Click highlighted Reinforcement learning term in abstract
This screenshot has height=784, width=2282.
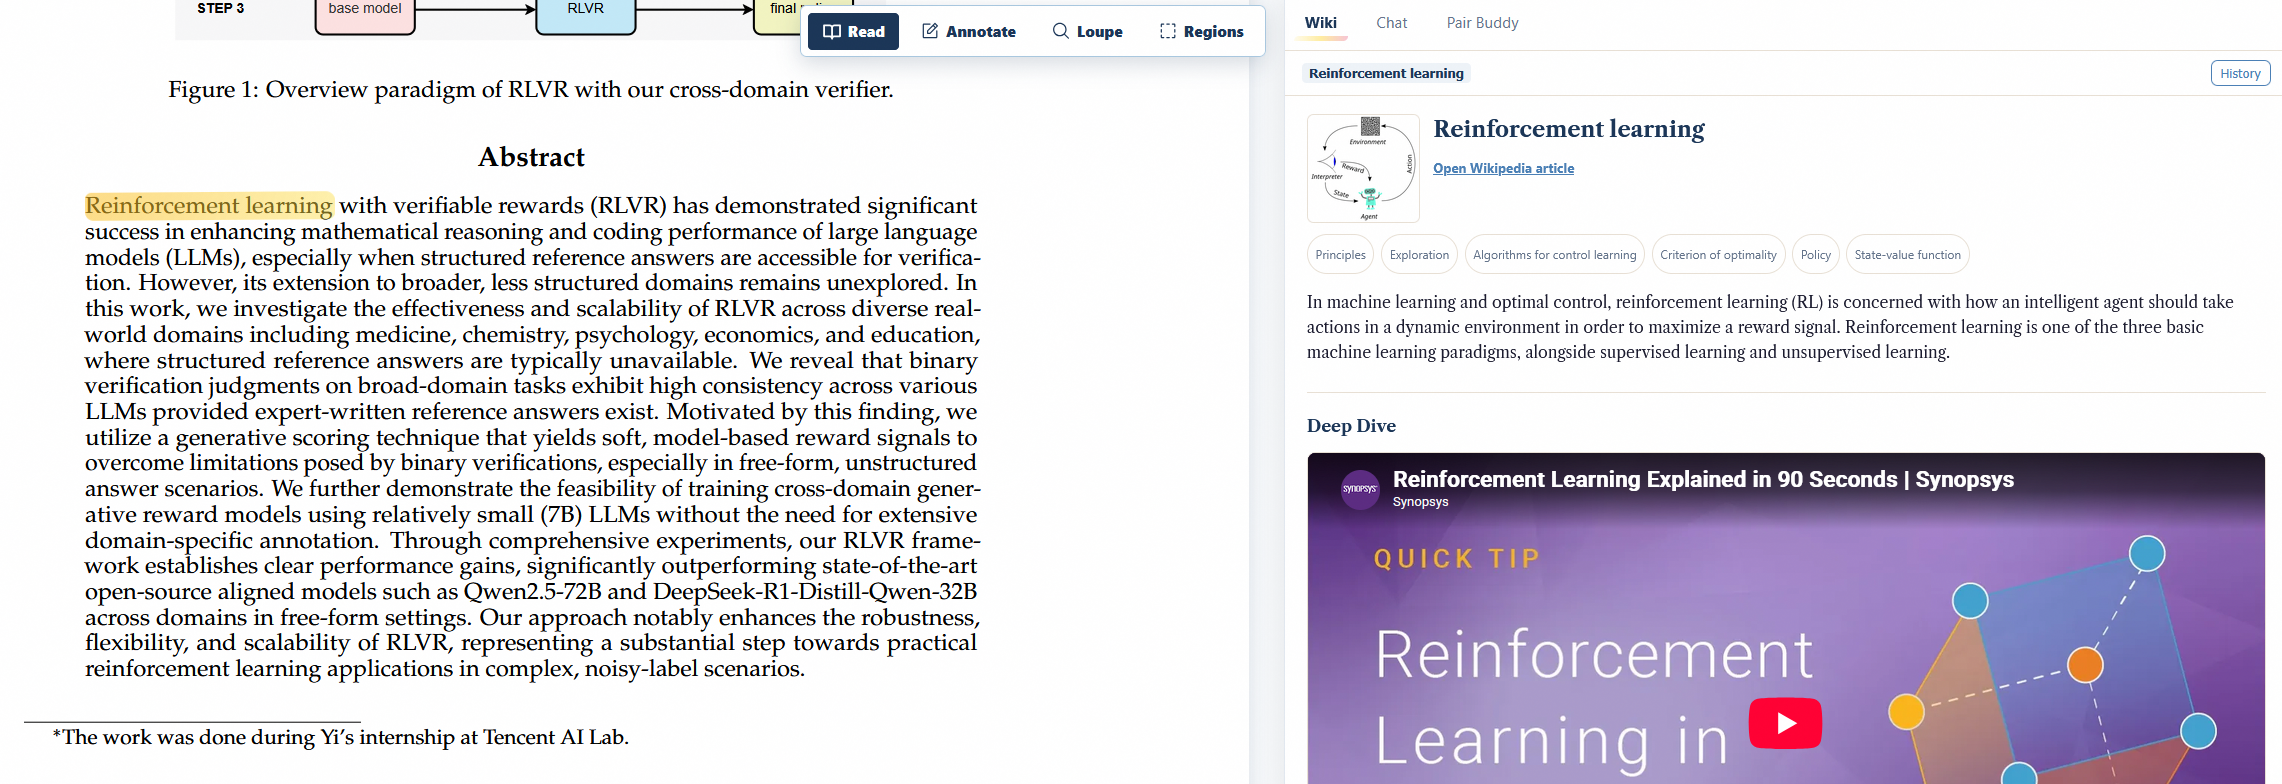click(x=209, y=205)
